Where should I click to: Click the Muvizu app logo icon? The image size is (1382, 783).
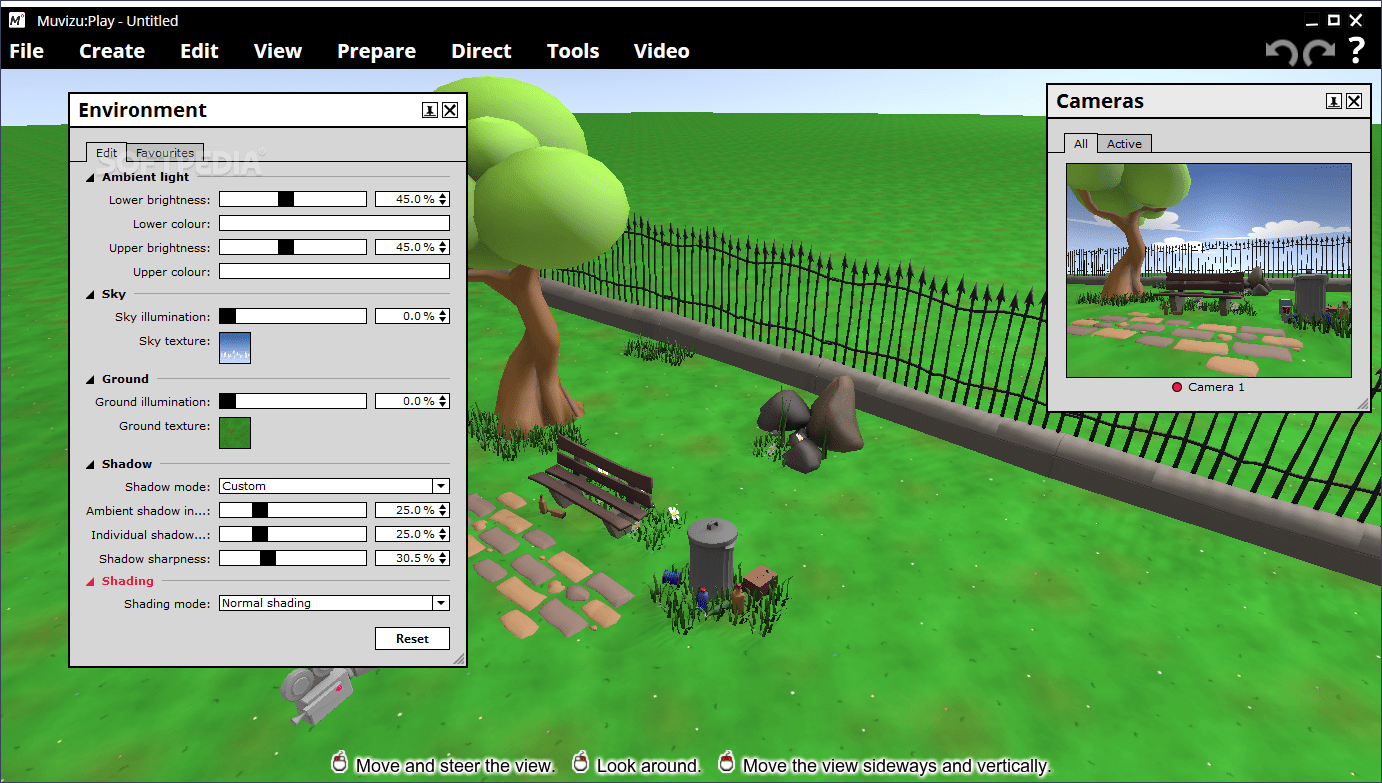[17, 20]
